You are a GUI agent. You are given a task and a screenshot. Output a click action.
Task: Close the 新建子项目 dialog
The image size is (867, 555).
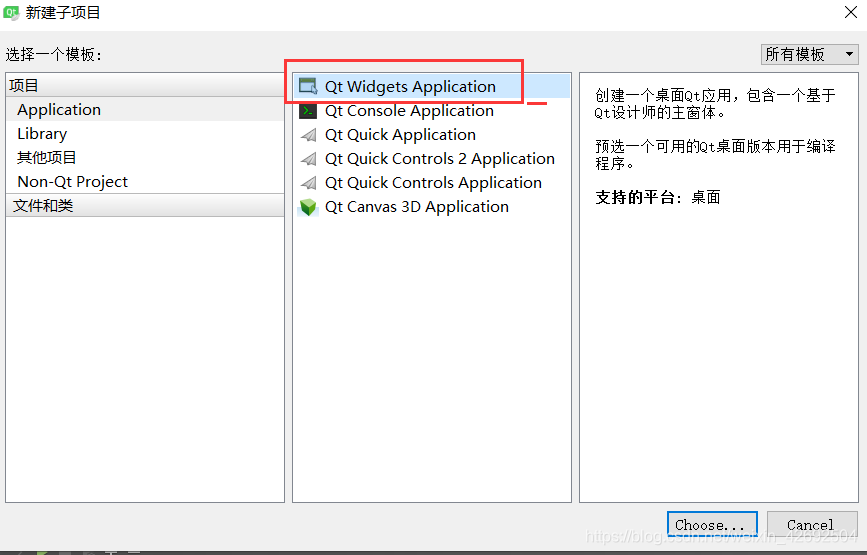[x=851, y=12]
